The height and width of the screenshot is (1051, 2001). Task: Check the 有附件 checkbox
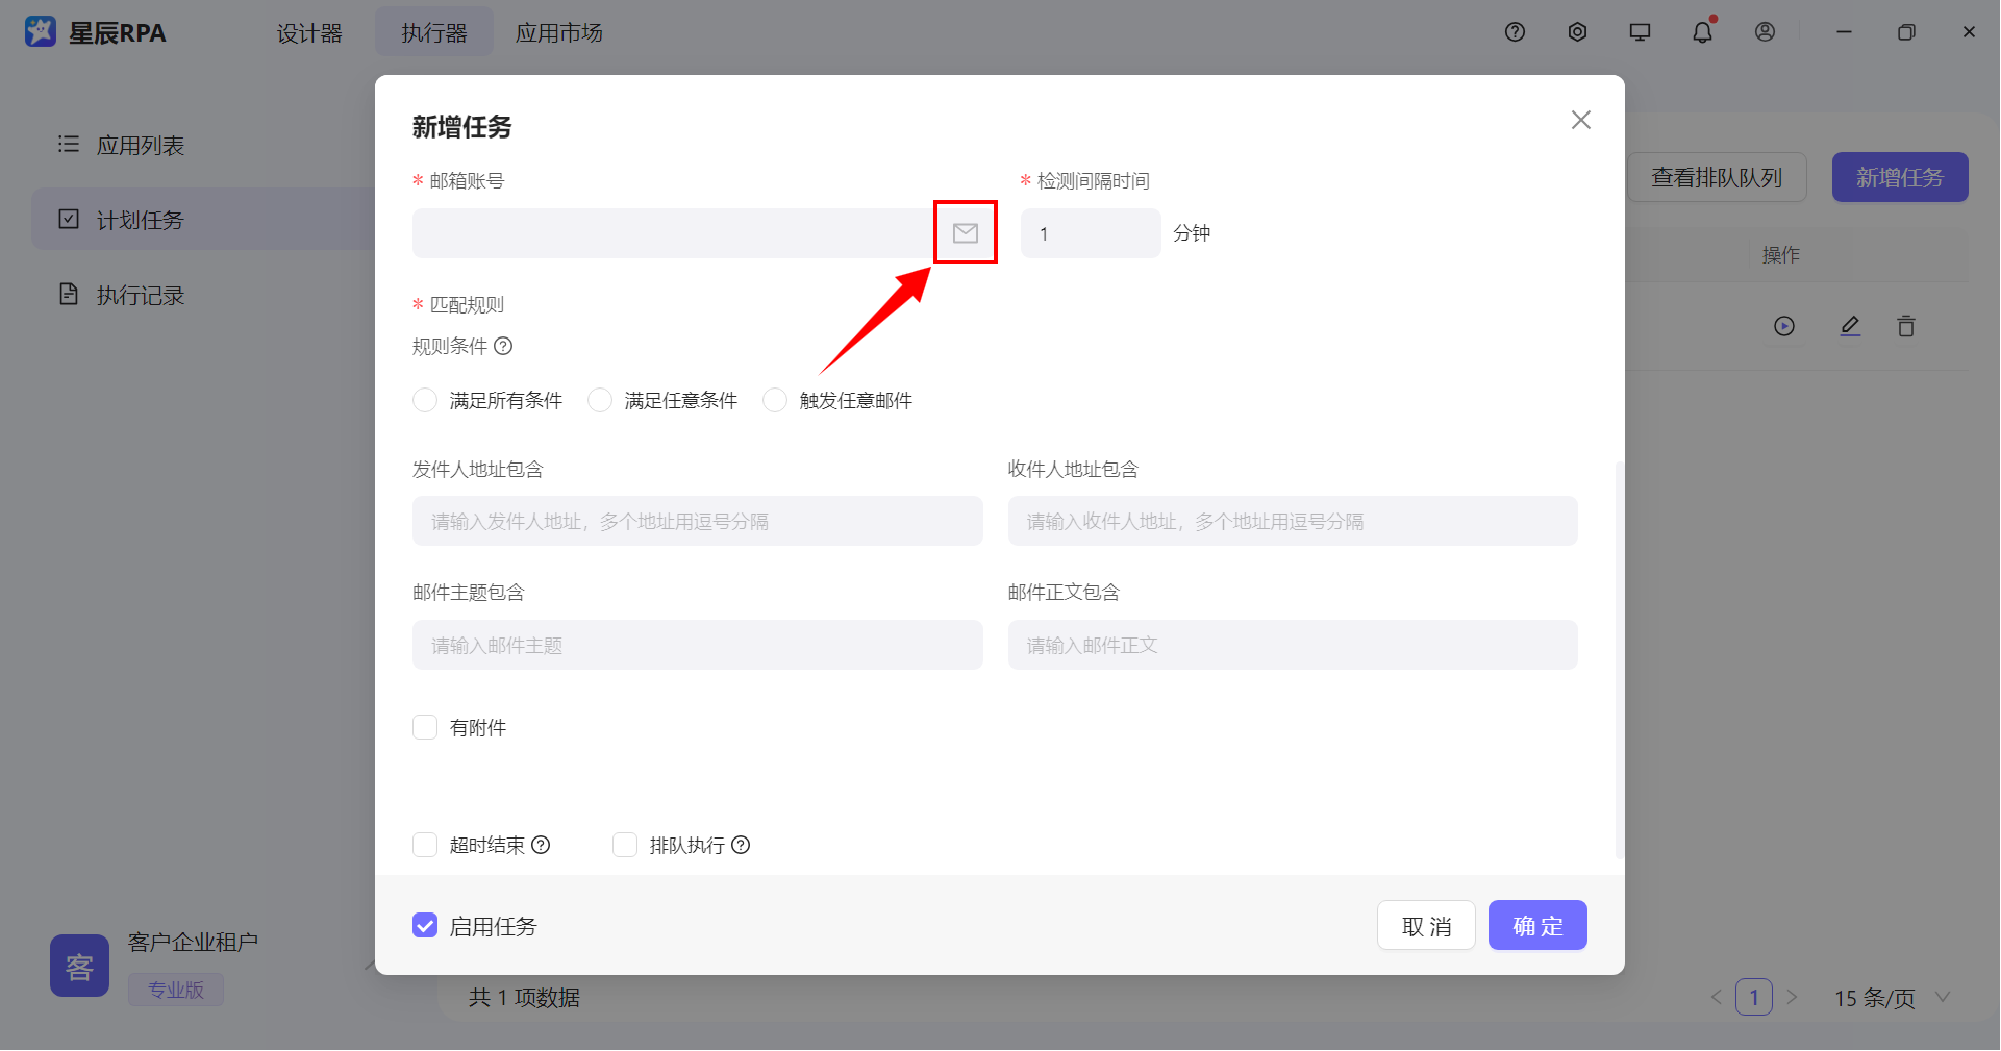[x=424, y=727]
